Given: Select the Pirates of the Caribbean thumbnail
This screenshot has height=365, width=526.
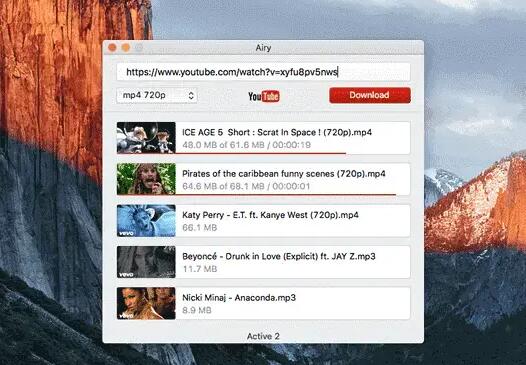Looking at the screenshot, I should 146,179.
